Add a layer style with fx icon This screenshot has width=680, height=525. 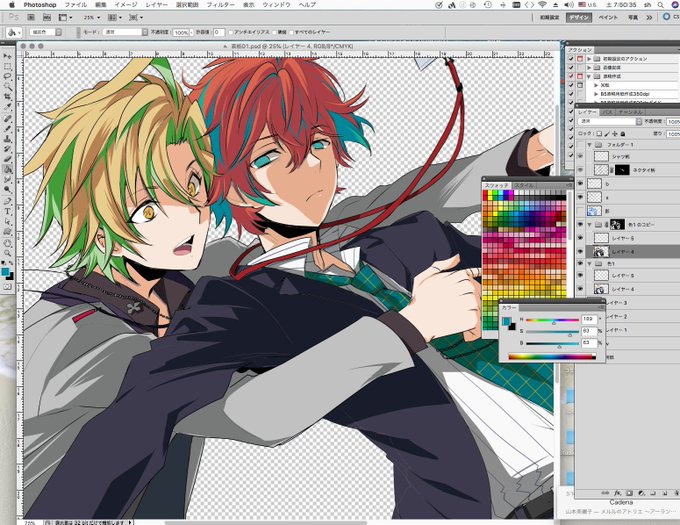tap(618, 493)
